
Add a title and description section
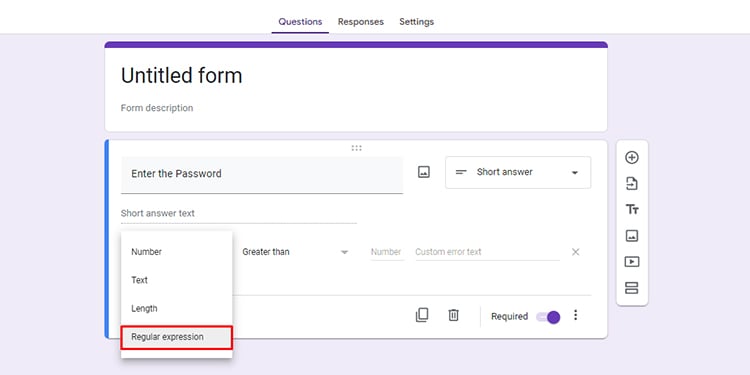click(x=632, y=210)
